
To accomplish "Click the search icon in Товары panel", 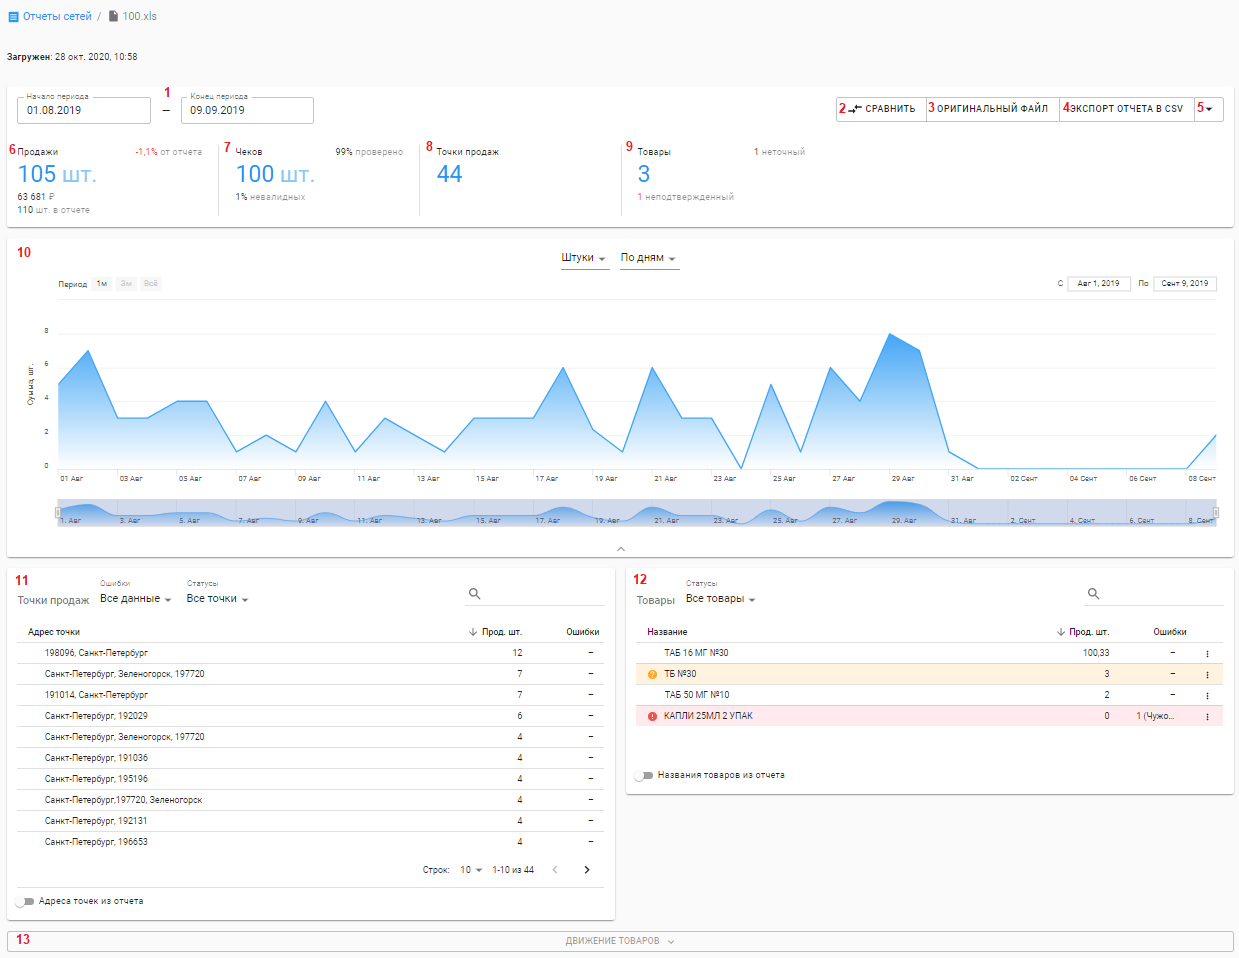I will pos(1094,594).
